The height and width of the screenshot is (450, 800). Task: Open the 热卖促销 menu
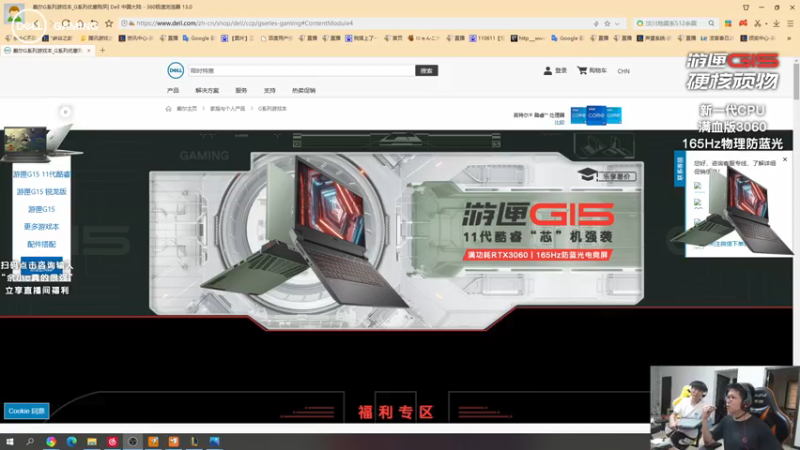[304, 90]
